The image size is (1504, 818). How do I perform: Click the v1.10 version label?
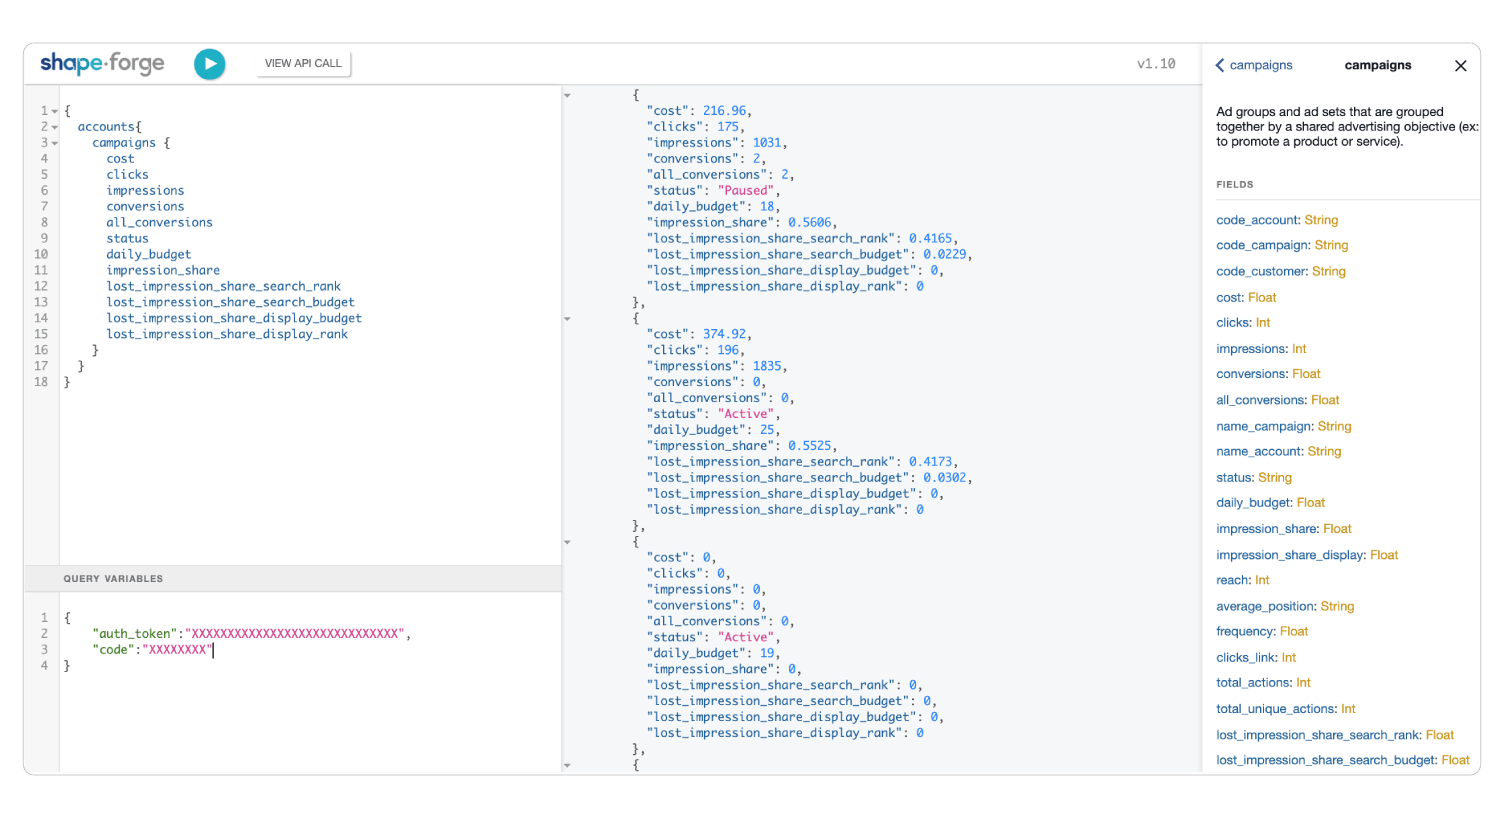click(1156, 64)
